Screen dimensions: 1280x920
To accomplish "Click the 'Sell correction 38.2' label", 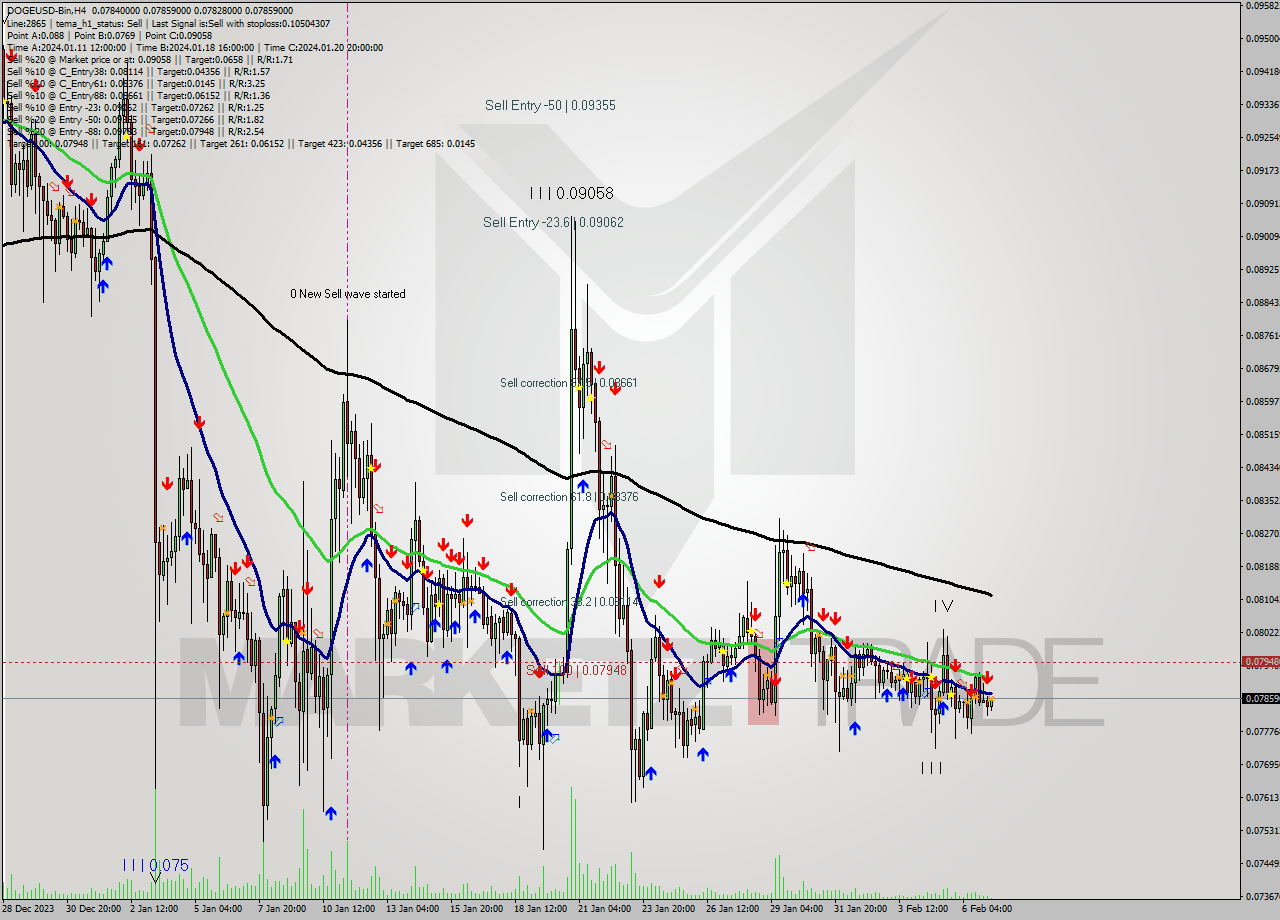I will pos(570,602).
